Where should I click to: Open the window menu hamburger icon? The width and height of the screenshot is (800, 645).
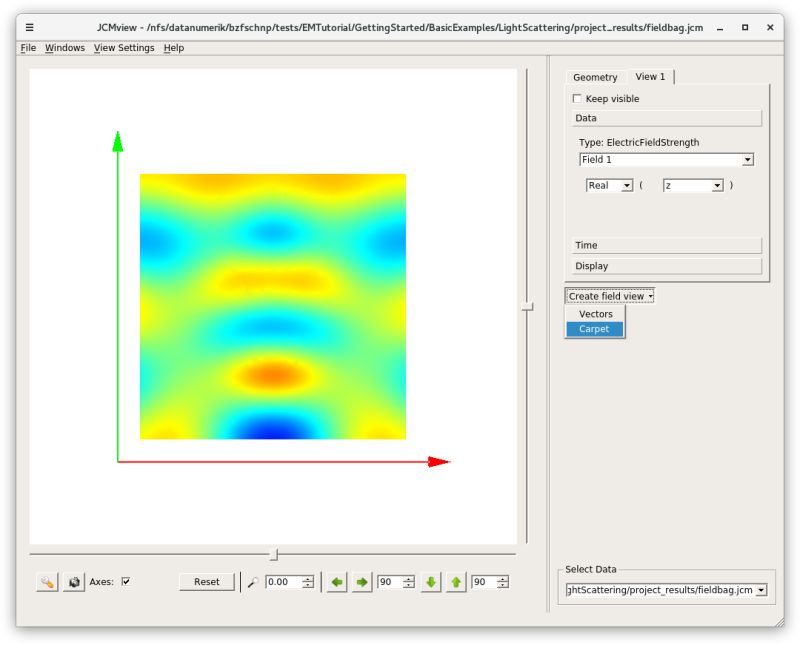(30, 28)
